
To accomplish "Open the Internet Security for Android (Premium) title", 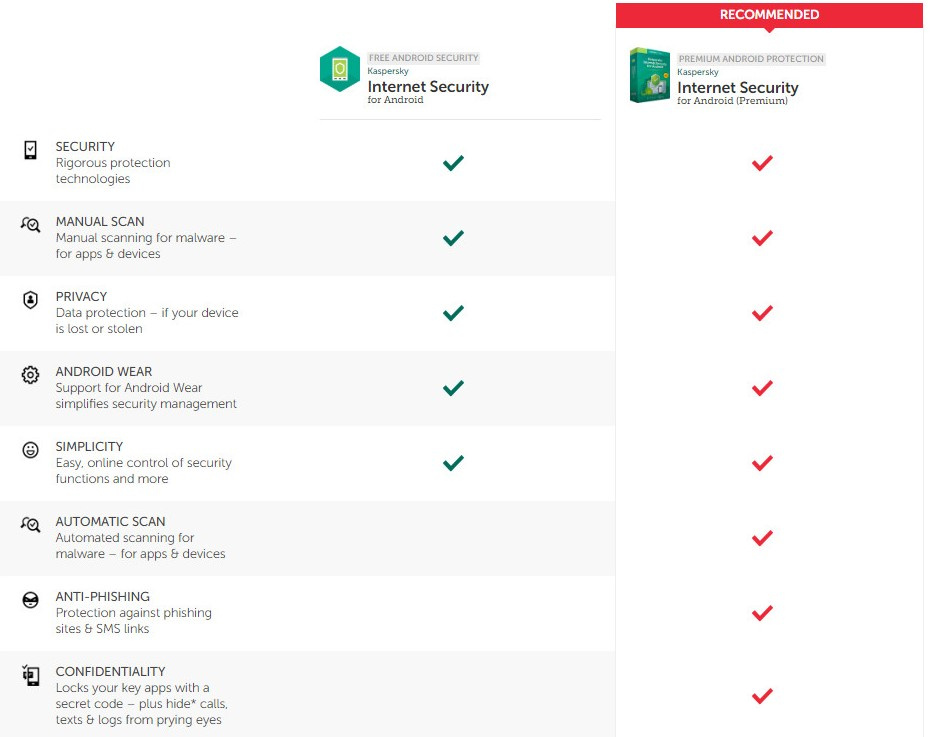I will tap(738, 88).
